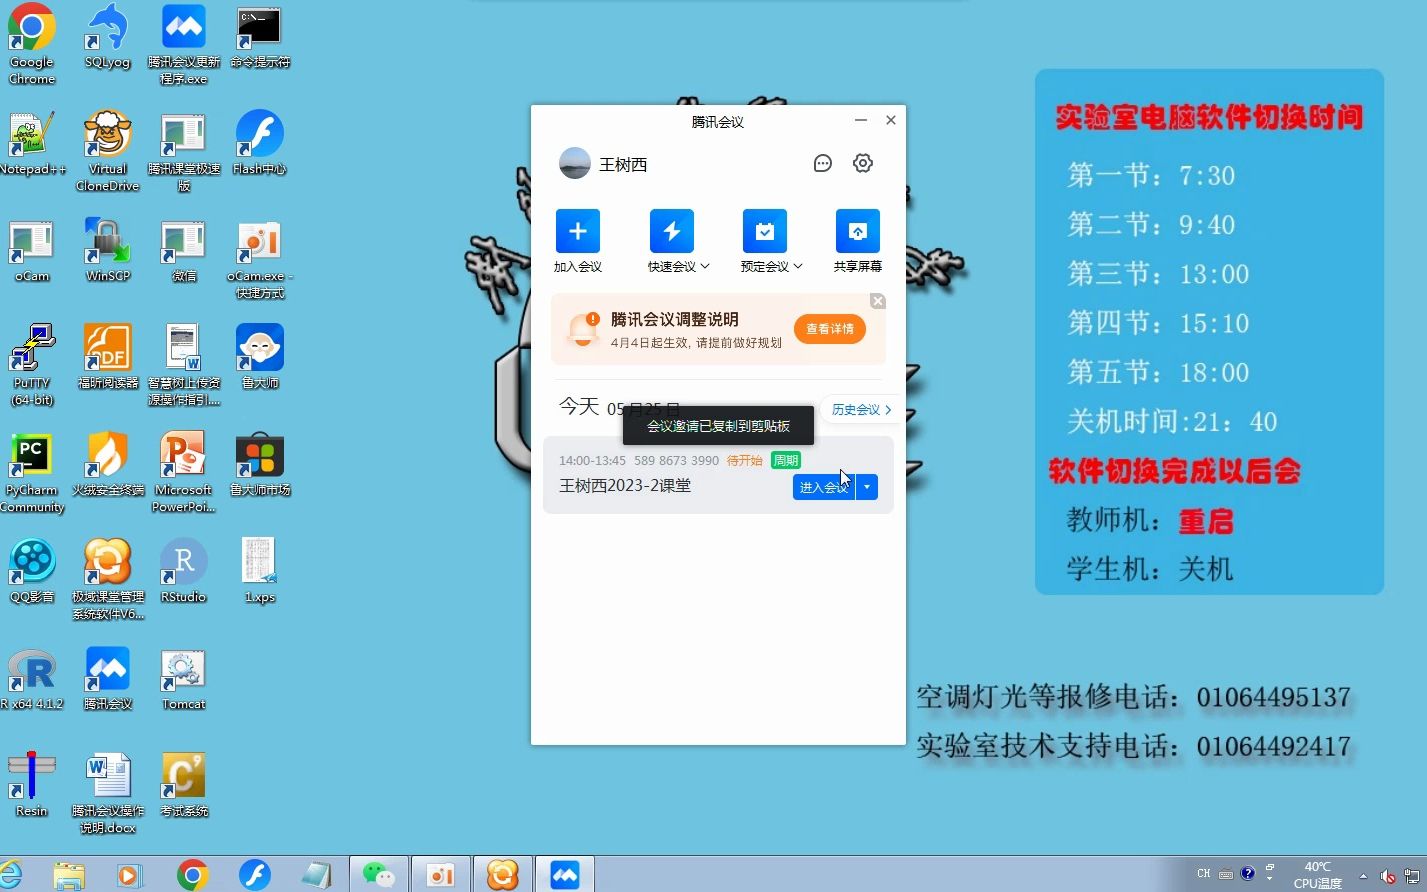Select the 1.xps file icon

click(x=260, y=571)
